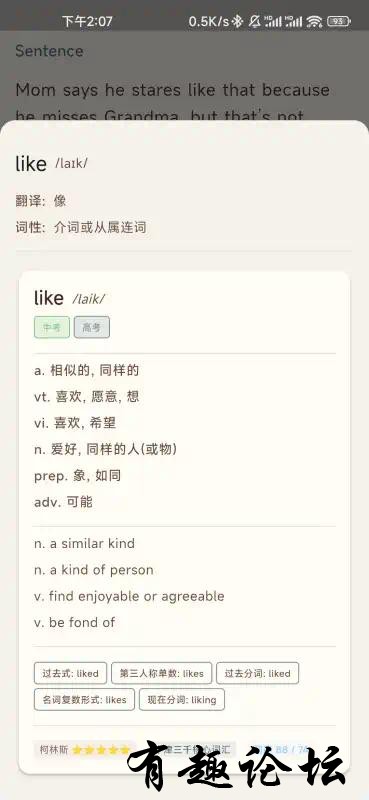Tap the muted bell notification icon
Screen dimensions: 369x800
pos(254,21)
